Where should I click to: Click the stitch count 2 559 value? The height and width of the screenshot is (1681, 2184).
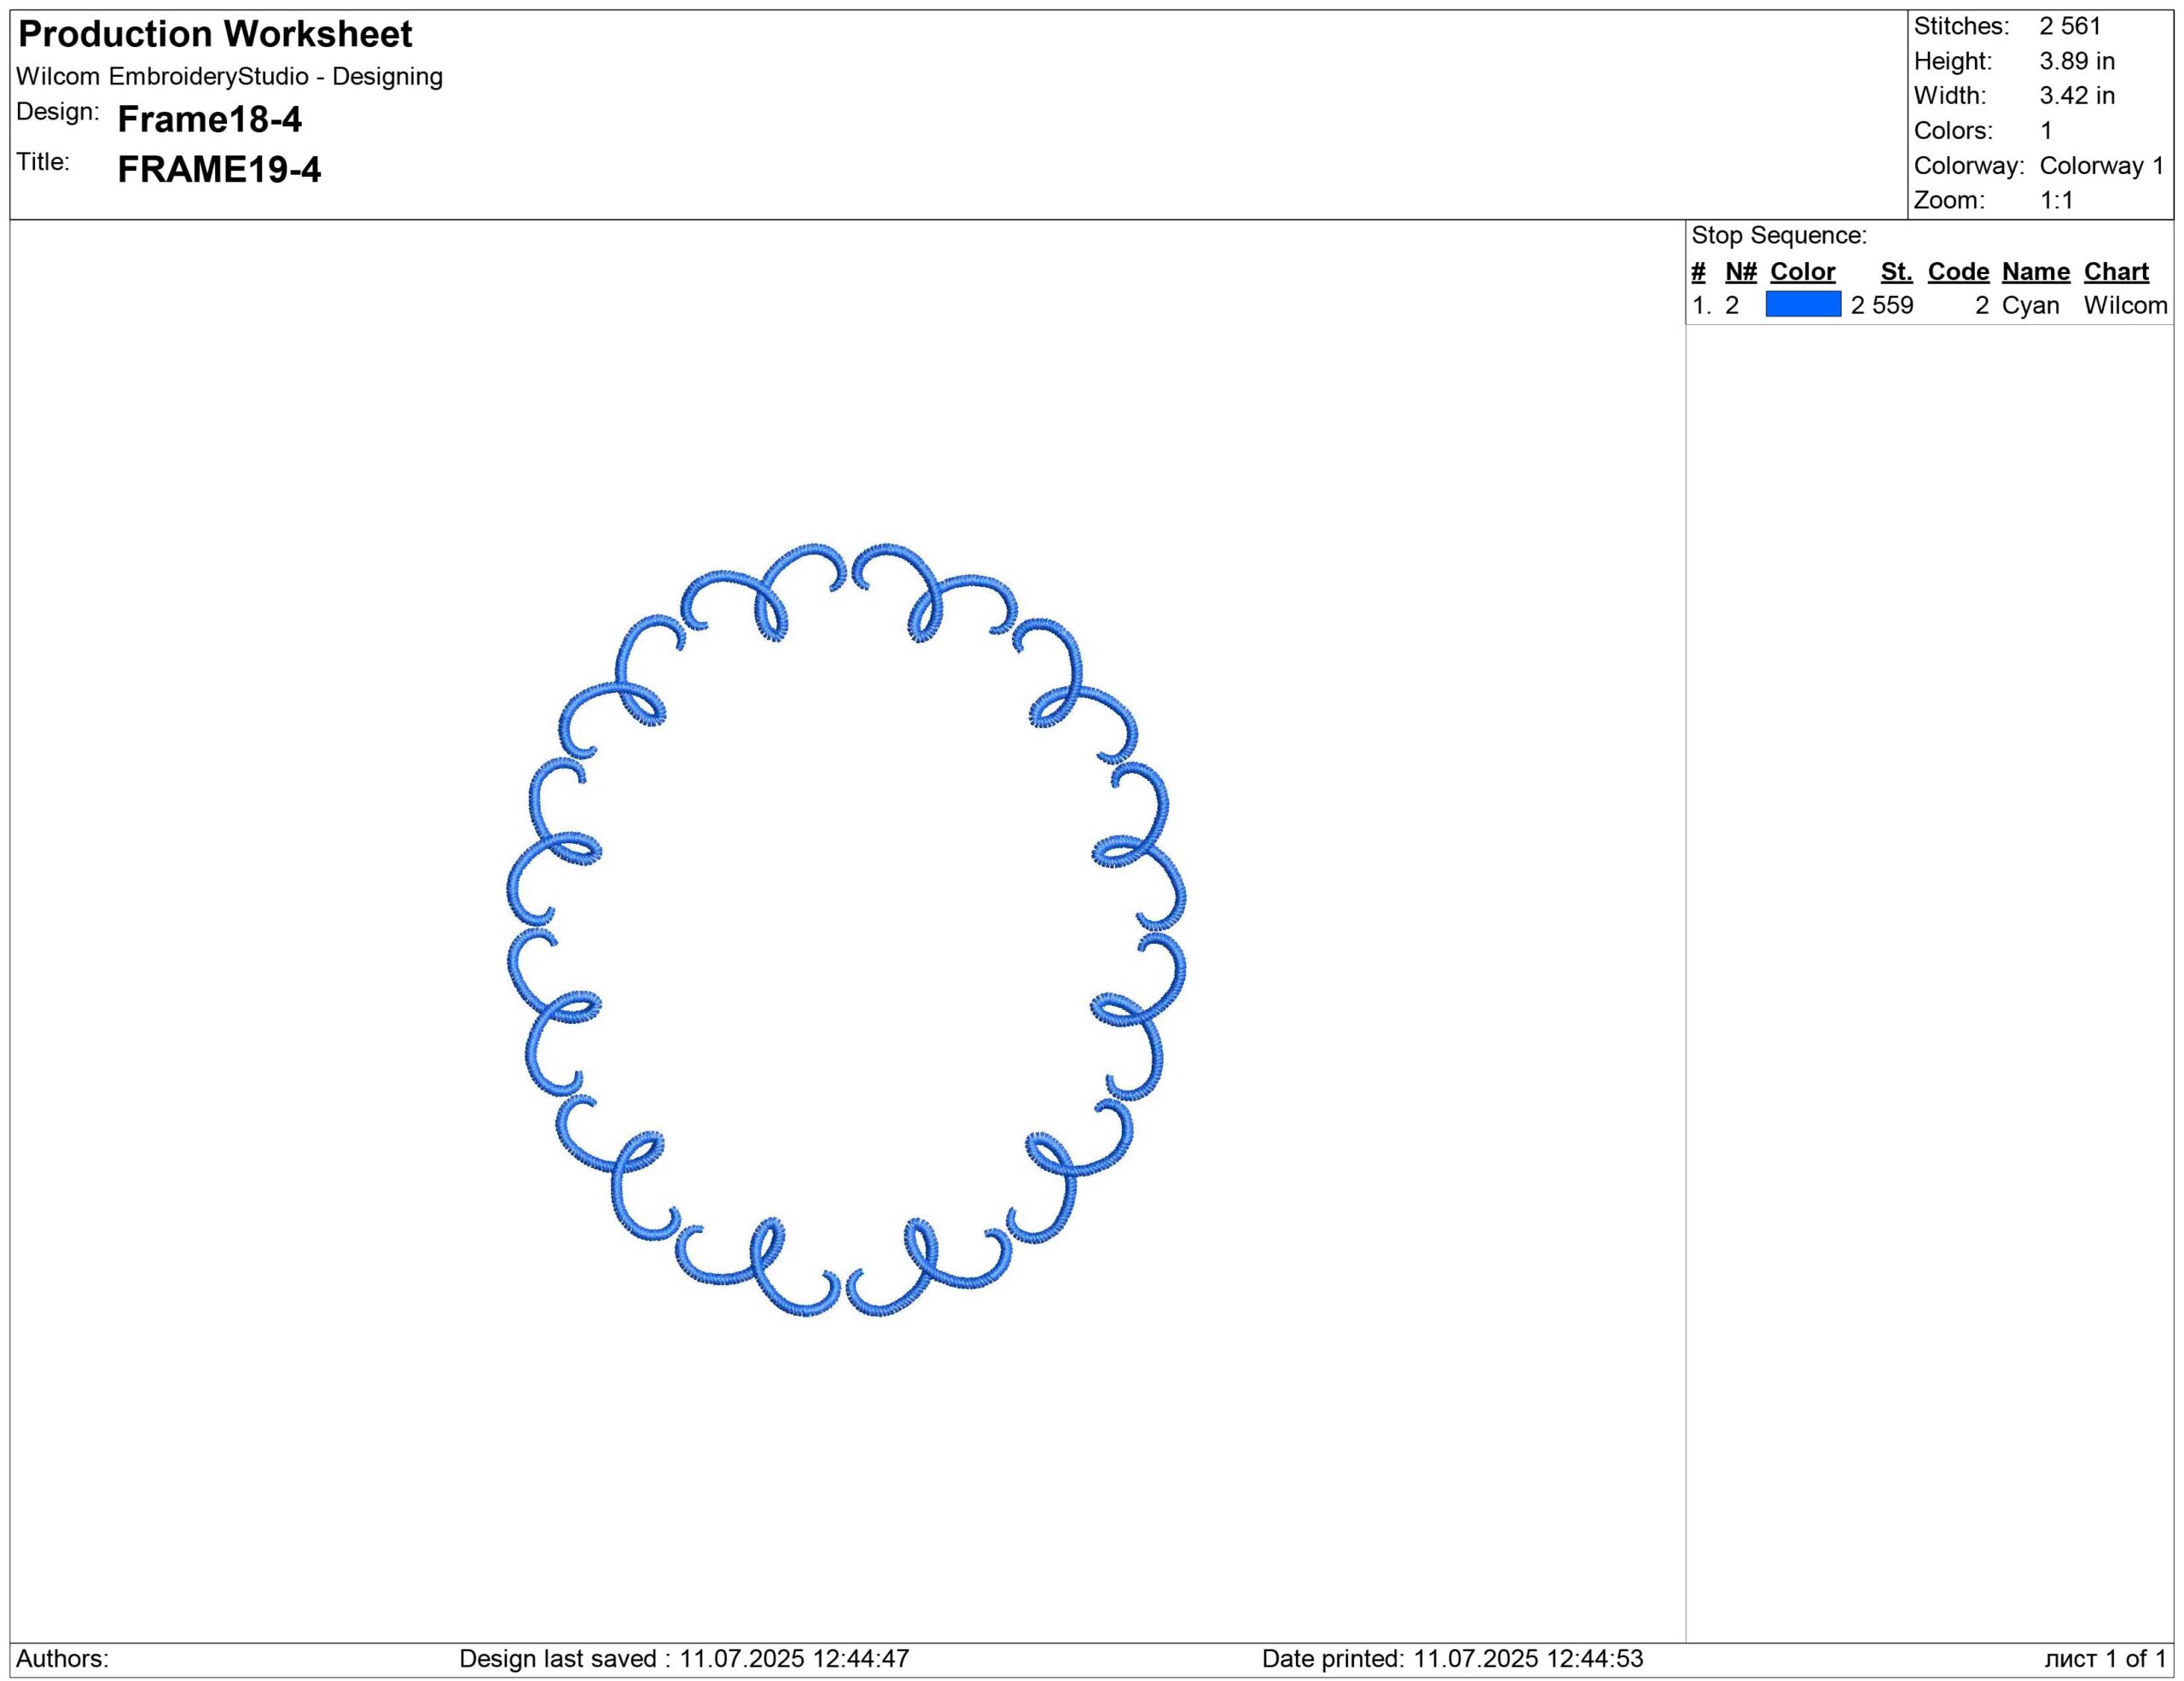click(x=1881, y=306)
